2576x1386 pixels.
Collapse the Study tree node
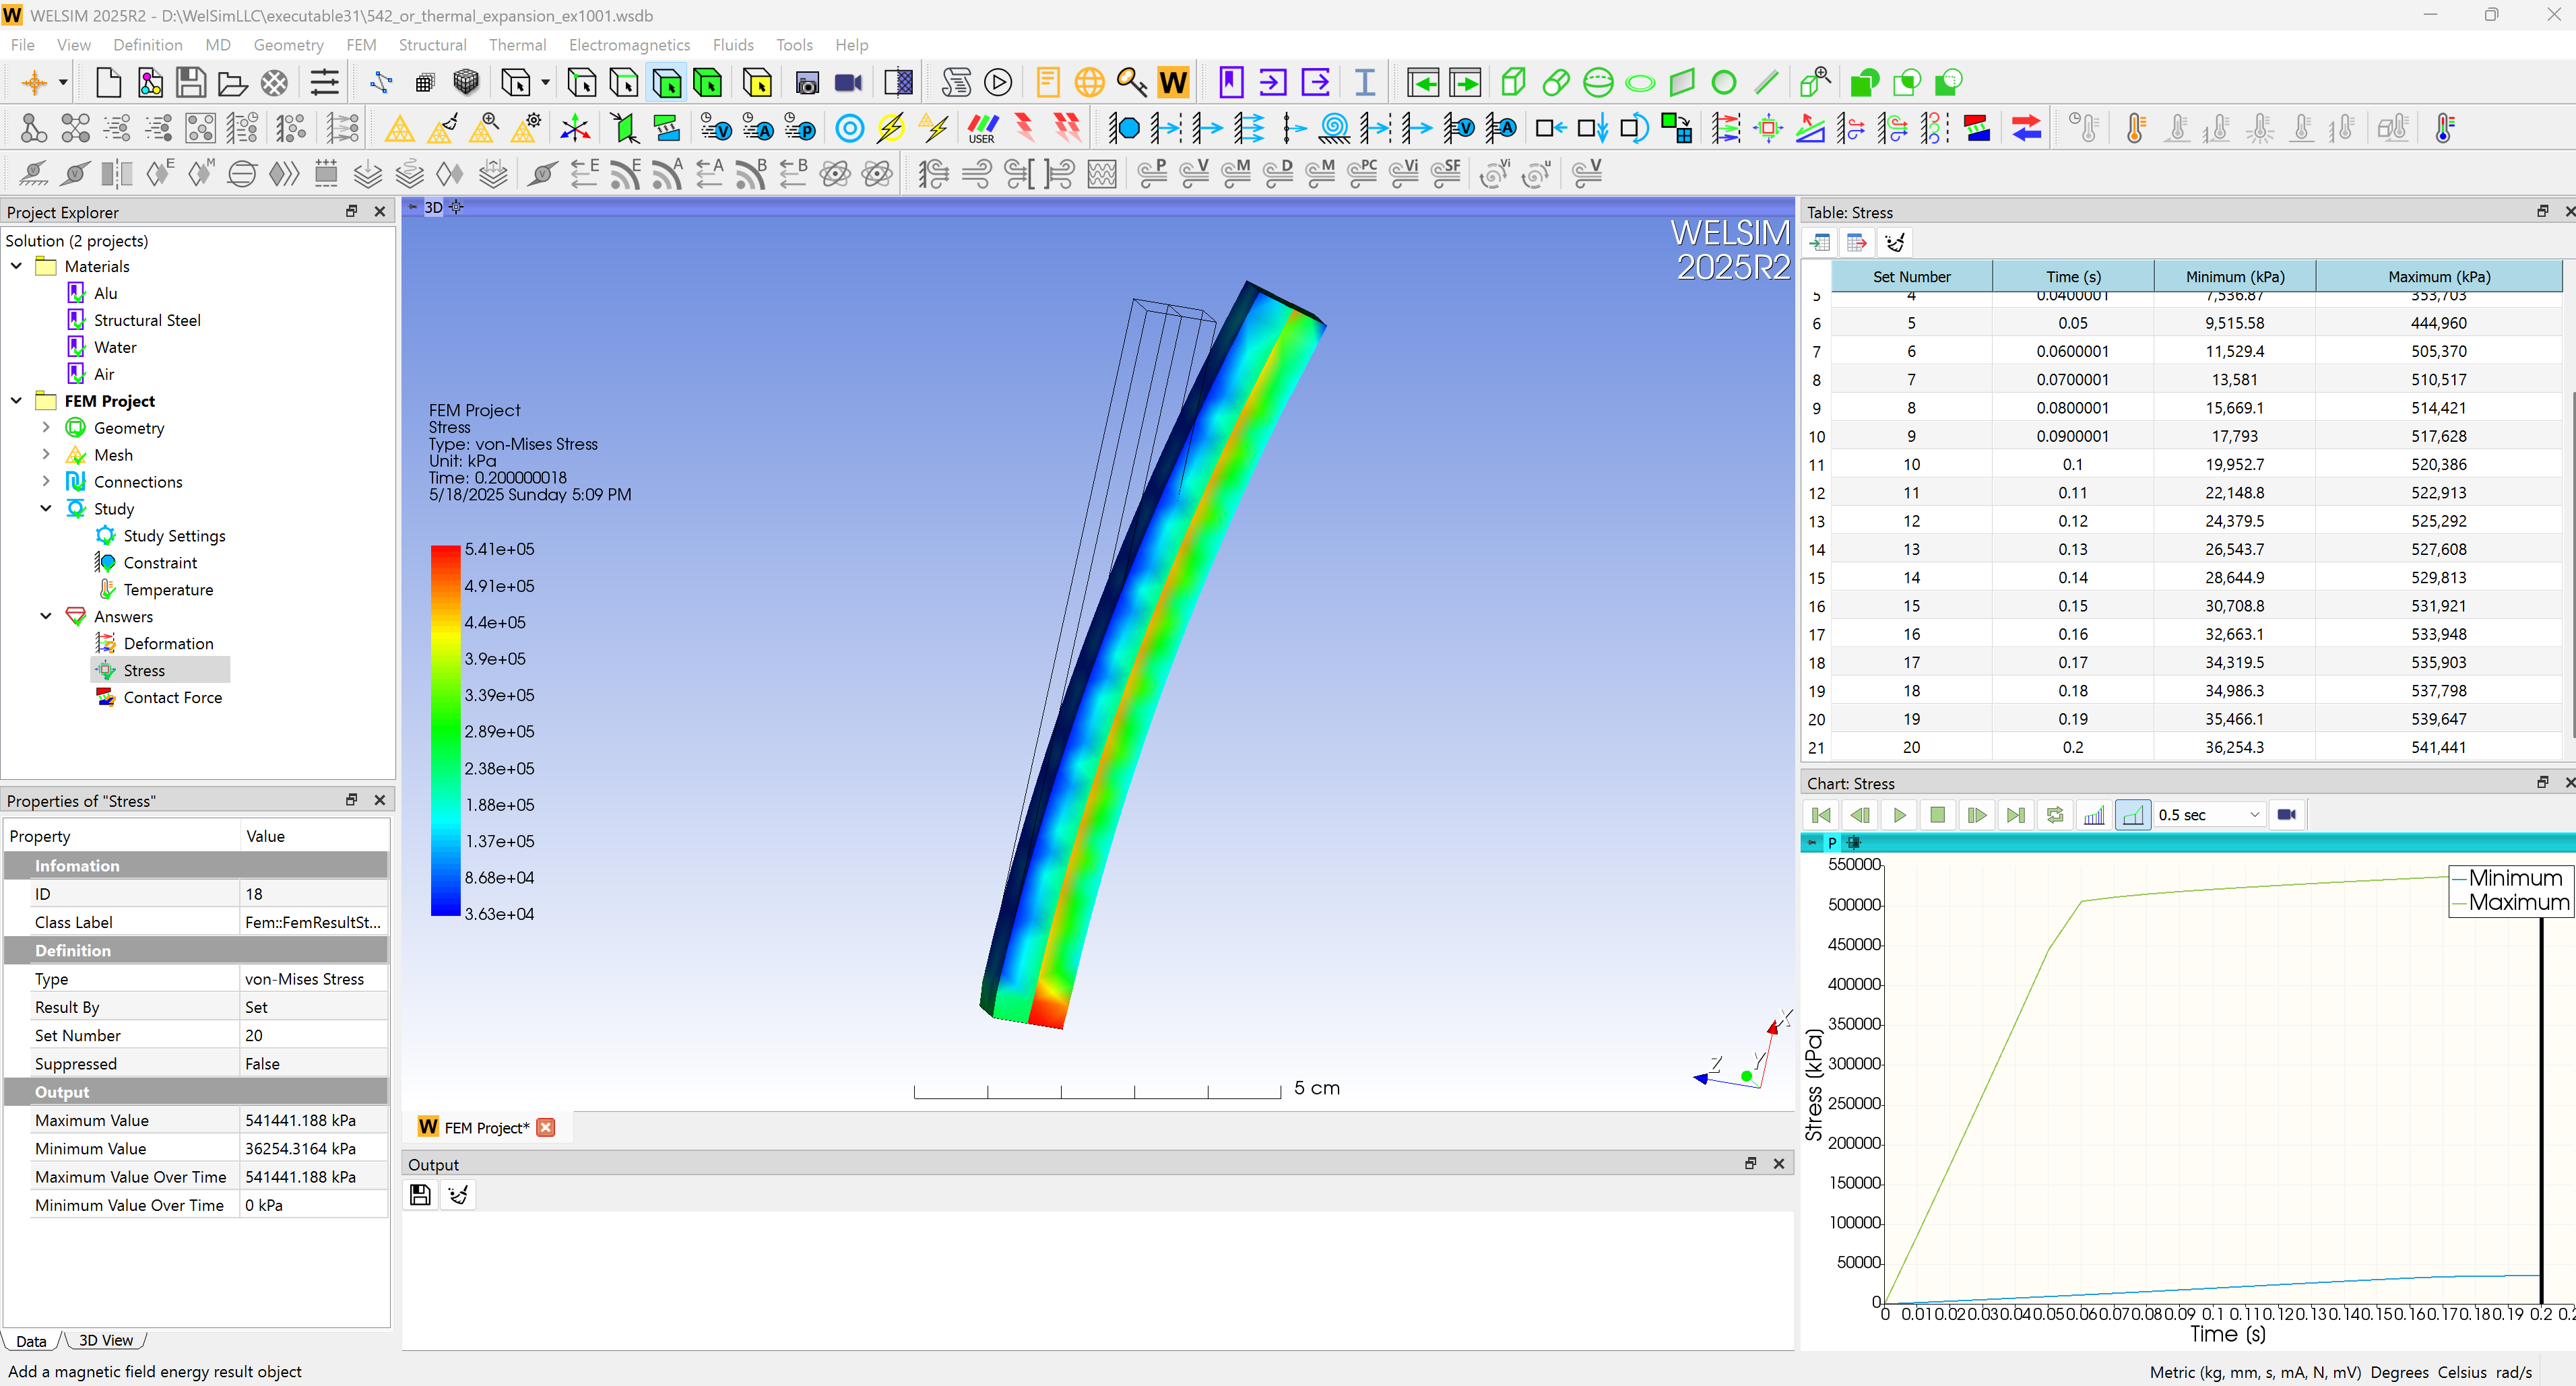click(45, 508)
